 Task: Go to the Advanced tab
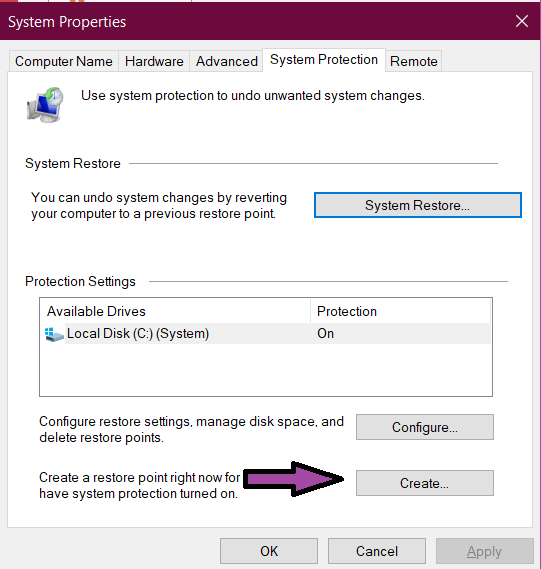227,61
